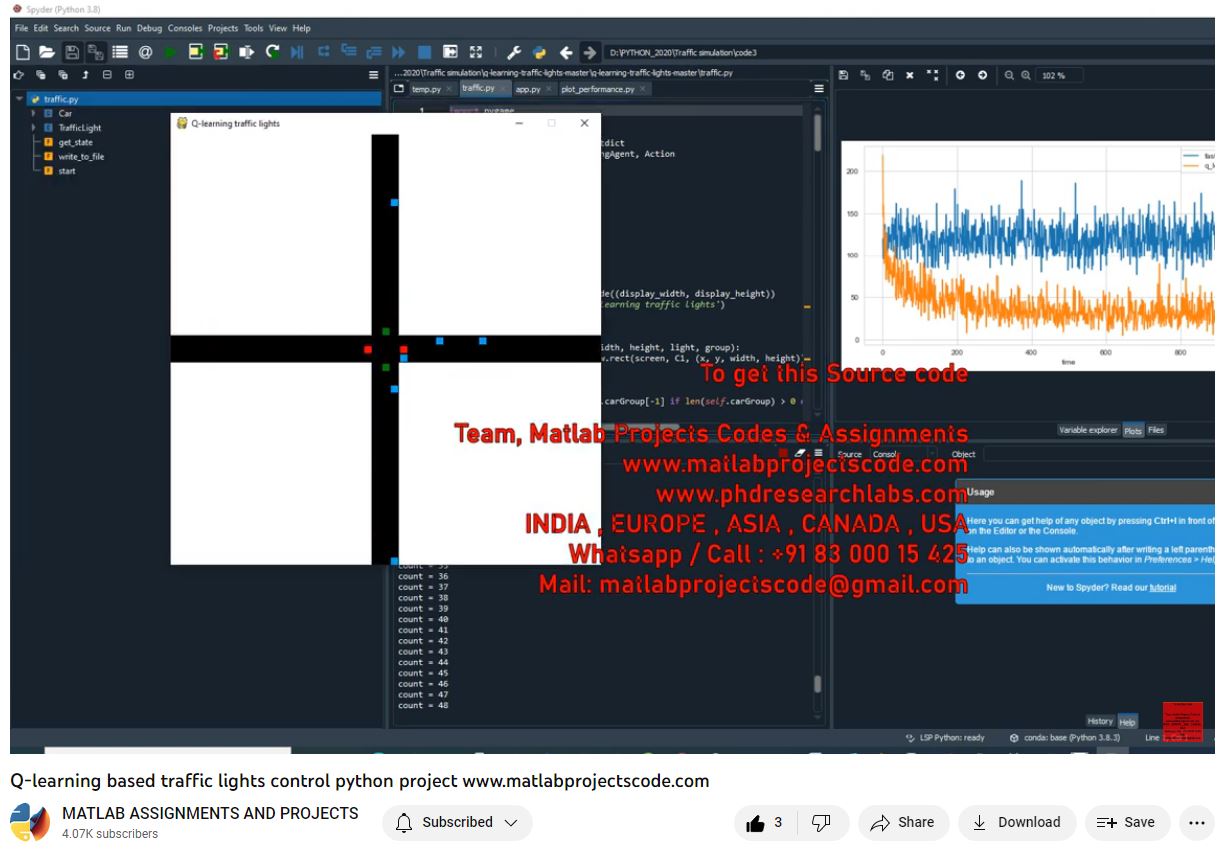Collapse the traffic.py outline tree node
Screen dimensions: 1226x855
pos(20,99)
